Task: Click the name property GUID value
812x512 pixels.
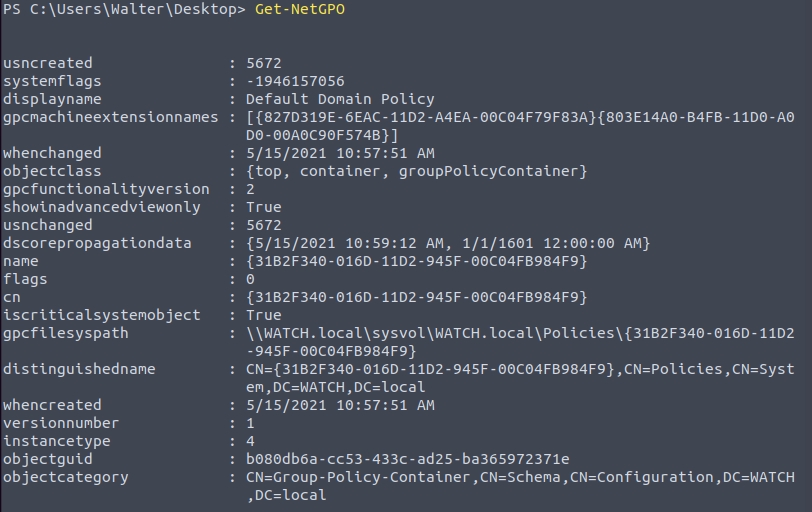Action: point(416,261)
